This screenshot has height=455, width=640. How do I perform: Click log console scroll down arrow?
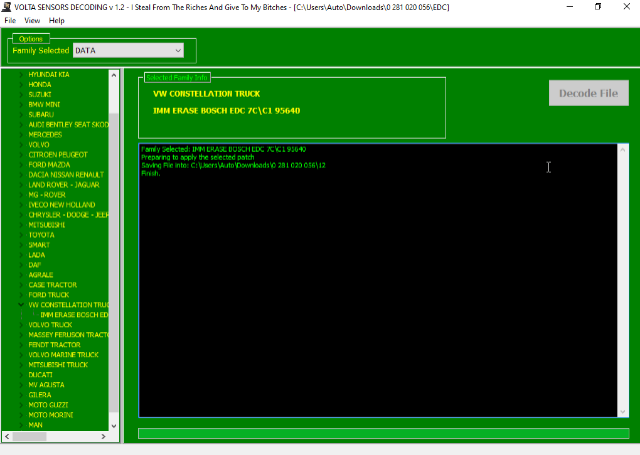click(622, 412)
